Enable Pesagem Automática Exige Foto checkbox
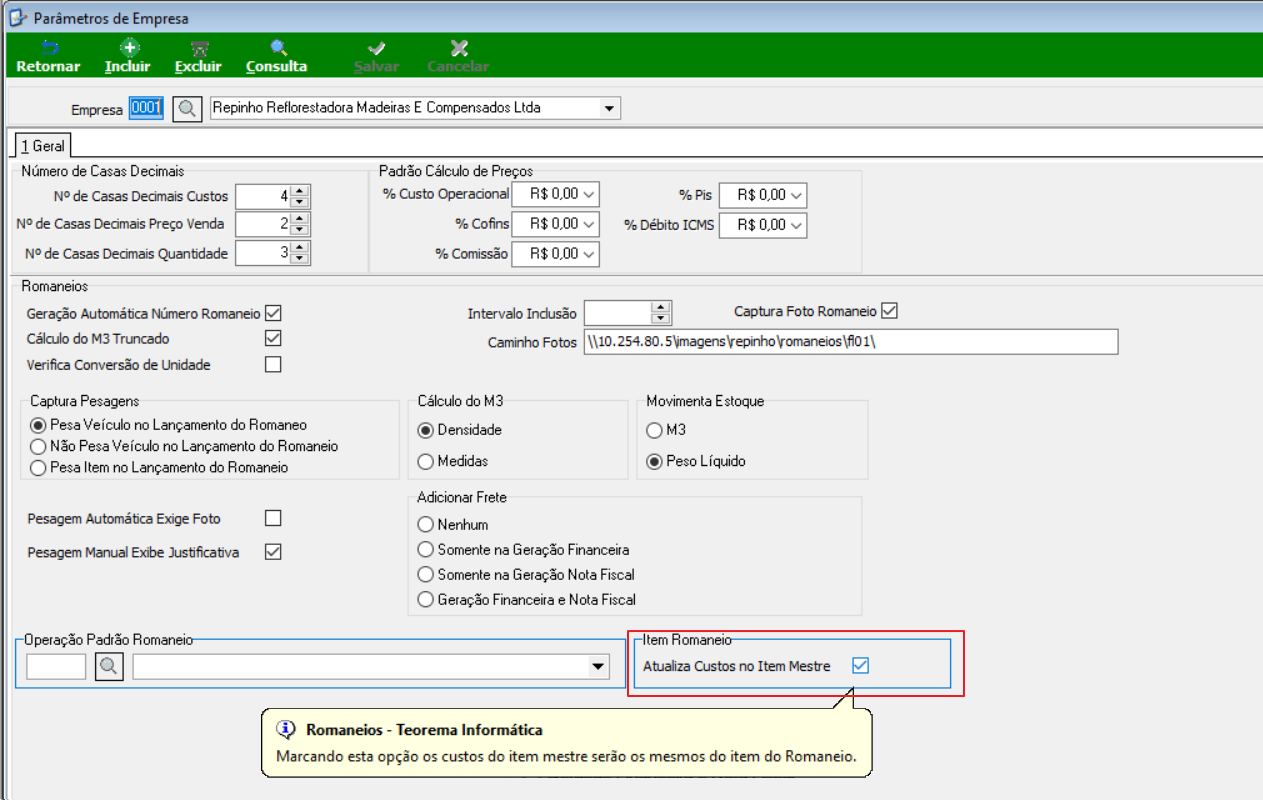The height and width of the screenshot is (800, 1263). (273, 518)
